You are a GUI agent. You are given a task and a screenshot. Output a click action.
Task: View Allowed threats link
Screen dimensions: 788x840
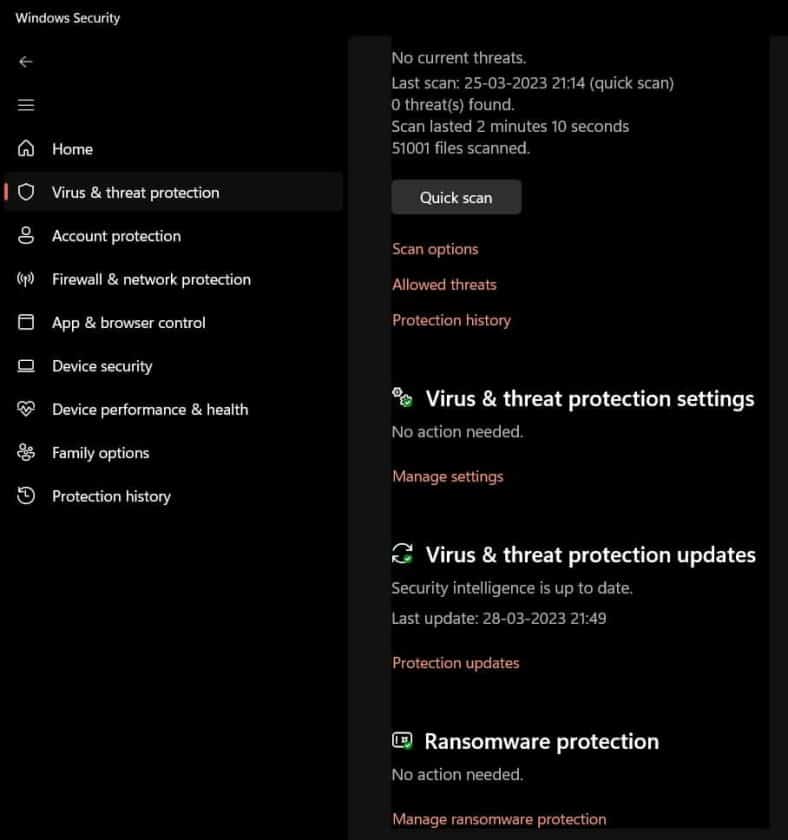444,284
